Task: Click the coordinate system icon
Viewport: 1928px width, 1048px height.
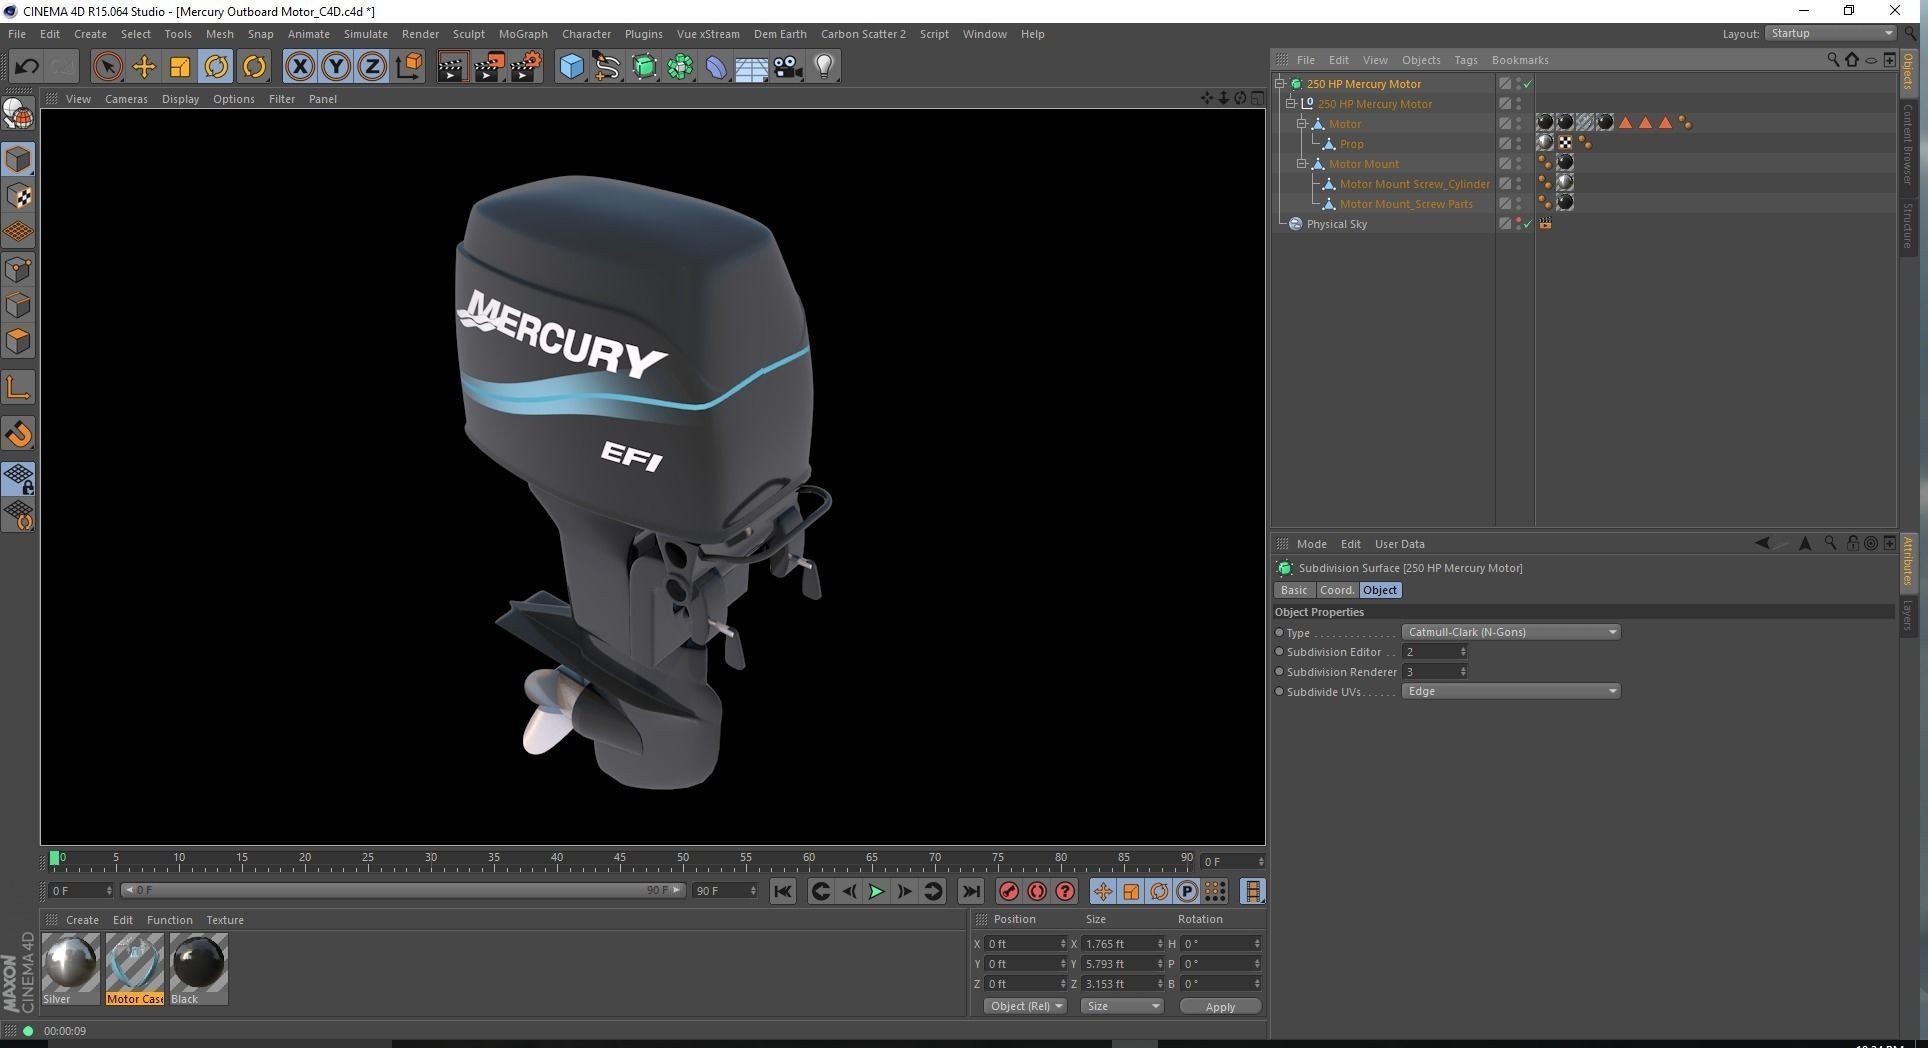Action: point(409,67)
